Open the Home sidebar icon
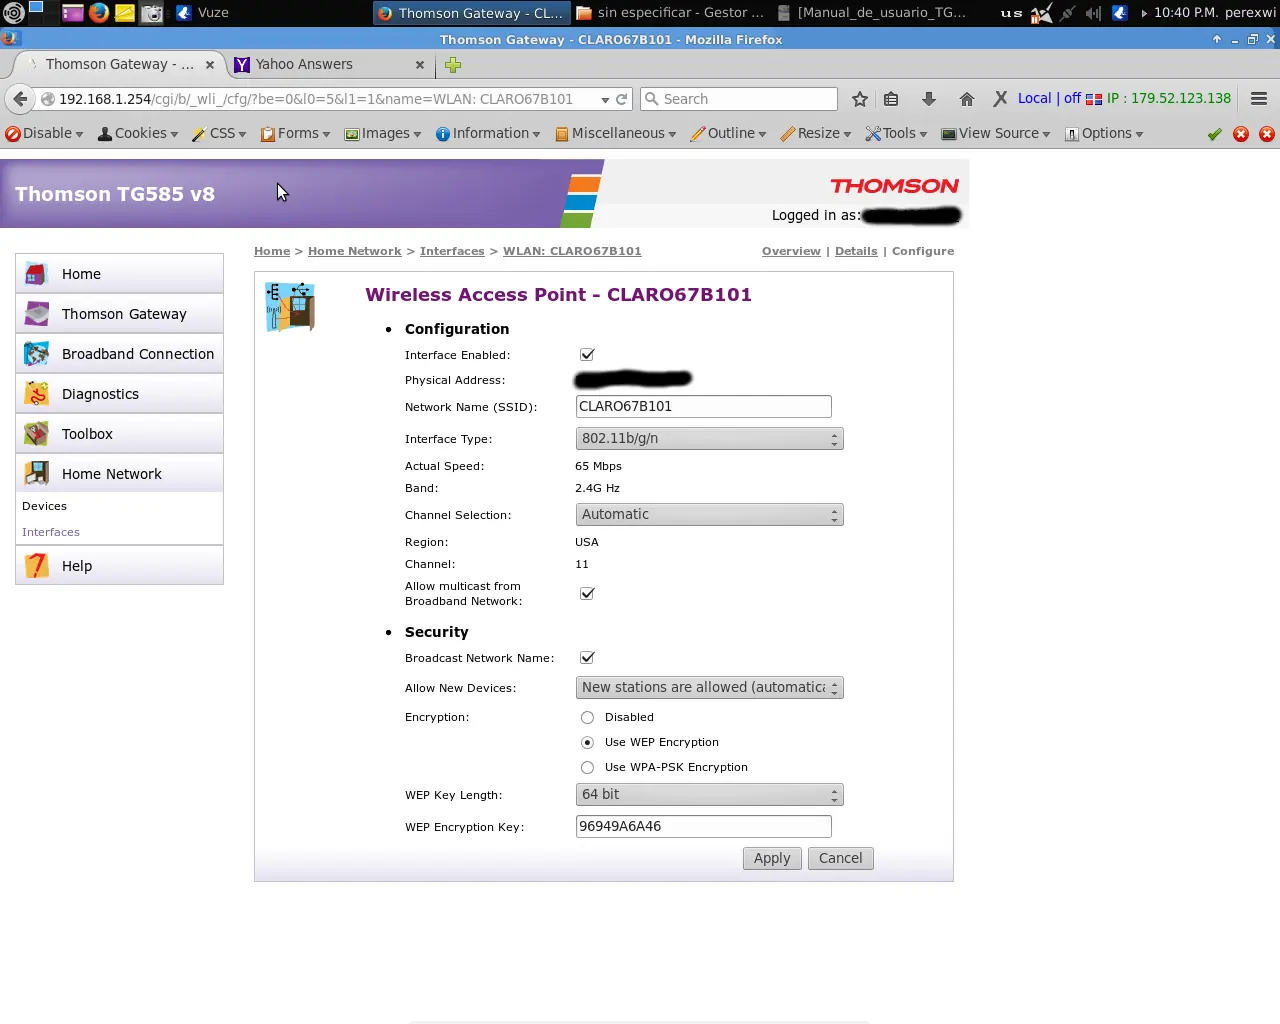The image size is (1280, 1024). [x=37, y=274]
